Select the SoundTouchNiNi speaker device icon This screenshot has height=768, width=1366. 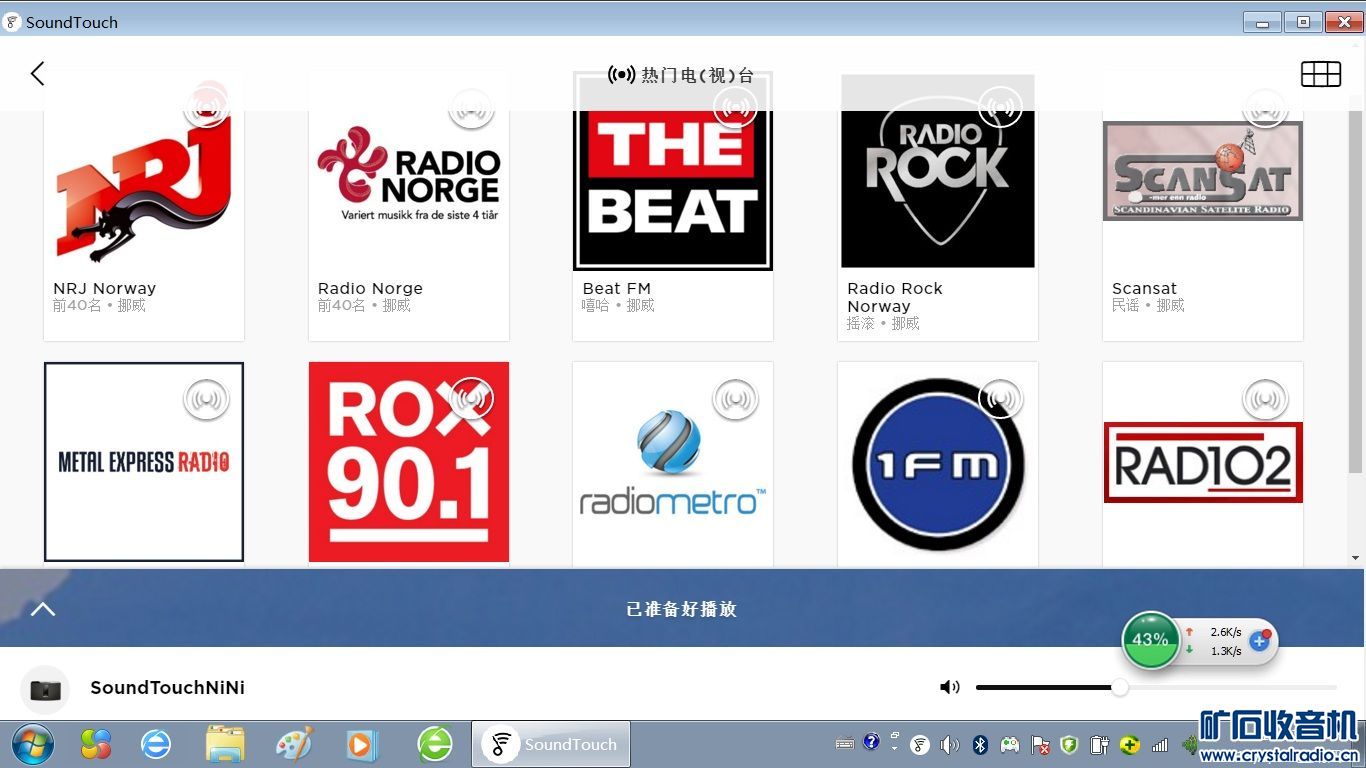point(45,689)
